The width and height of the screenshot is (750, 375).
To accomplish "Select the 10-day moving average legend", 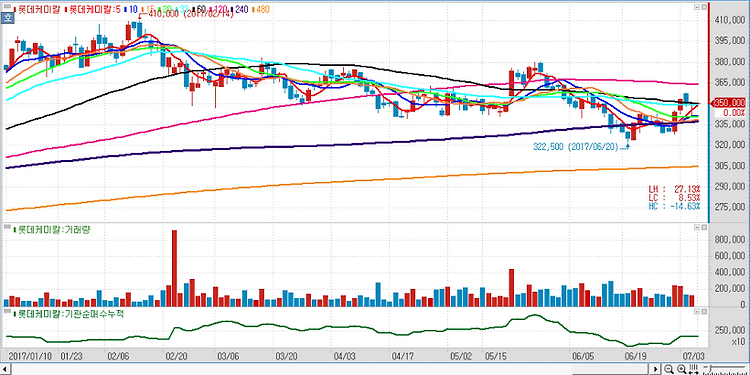I will pyautogui.click(x=131, y=9).
